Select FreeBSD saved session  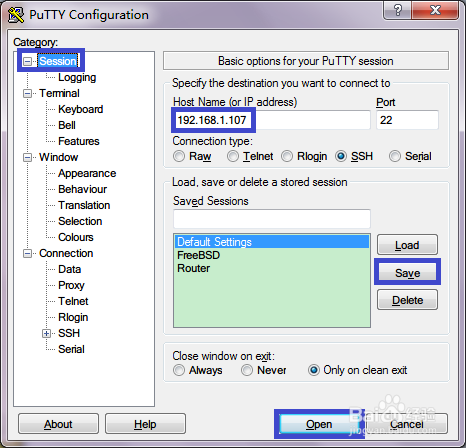point(272,255)
